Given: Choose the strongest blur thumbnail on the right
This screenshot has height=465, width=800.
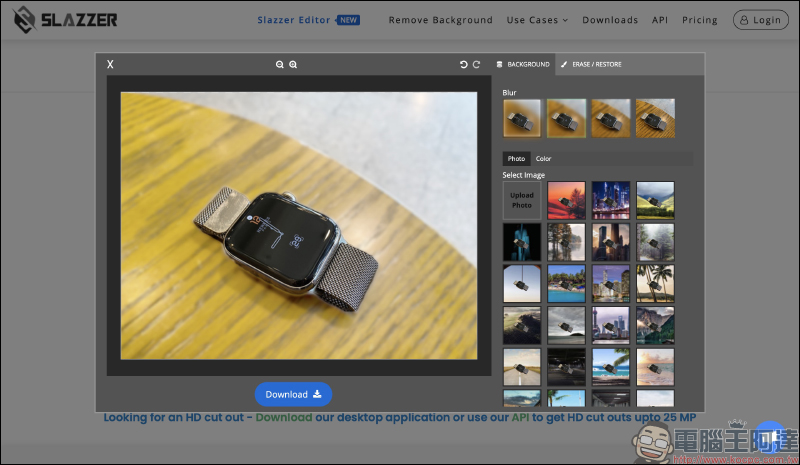Looking at the screenshot, I should click(x=655, y=117).
